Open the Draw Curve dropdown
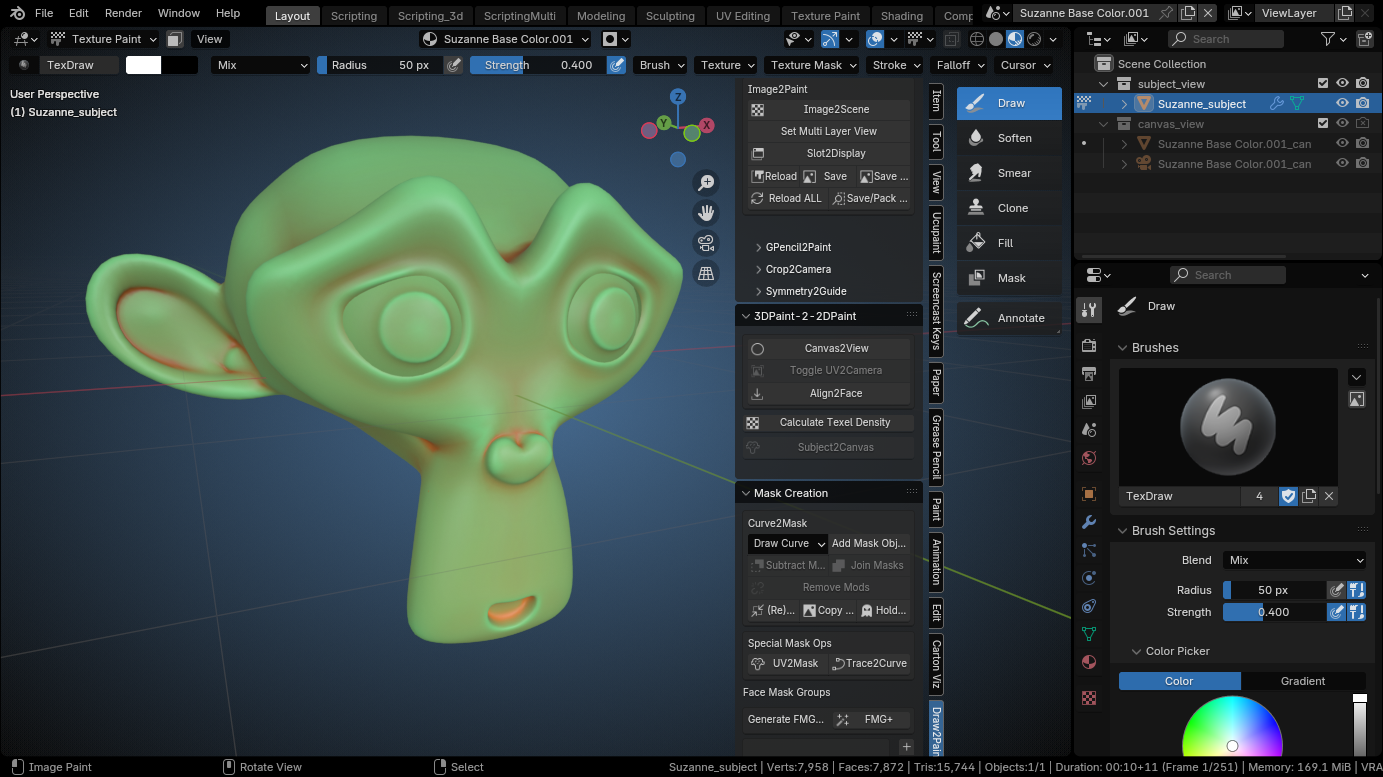The image size is (1383, 777). click(787, 543)
